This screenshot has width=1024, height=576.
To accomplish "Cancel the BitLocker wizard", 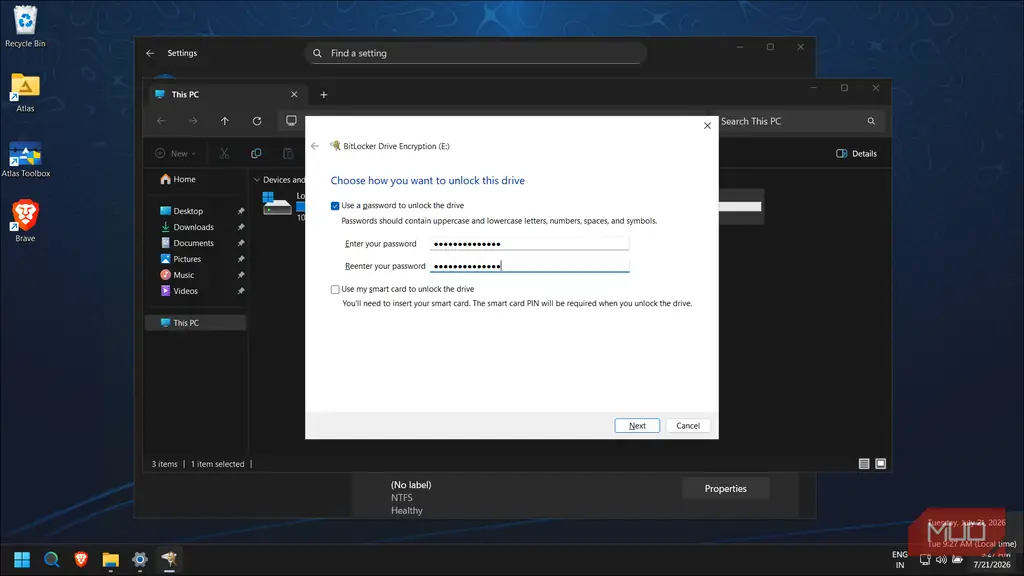I will click(x=688, y=426).
